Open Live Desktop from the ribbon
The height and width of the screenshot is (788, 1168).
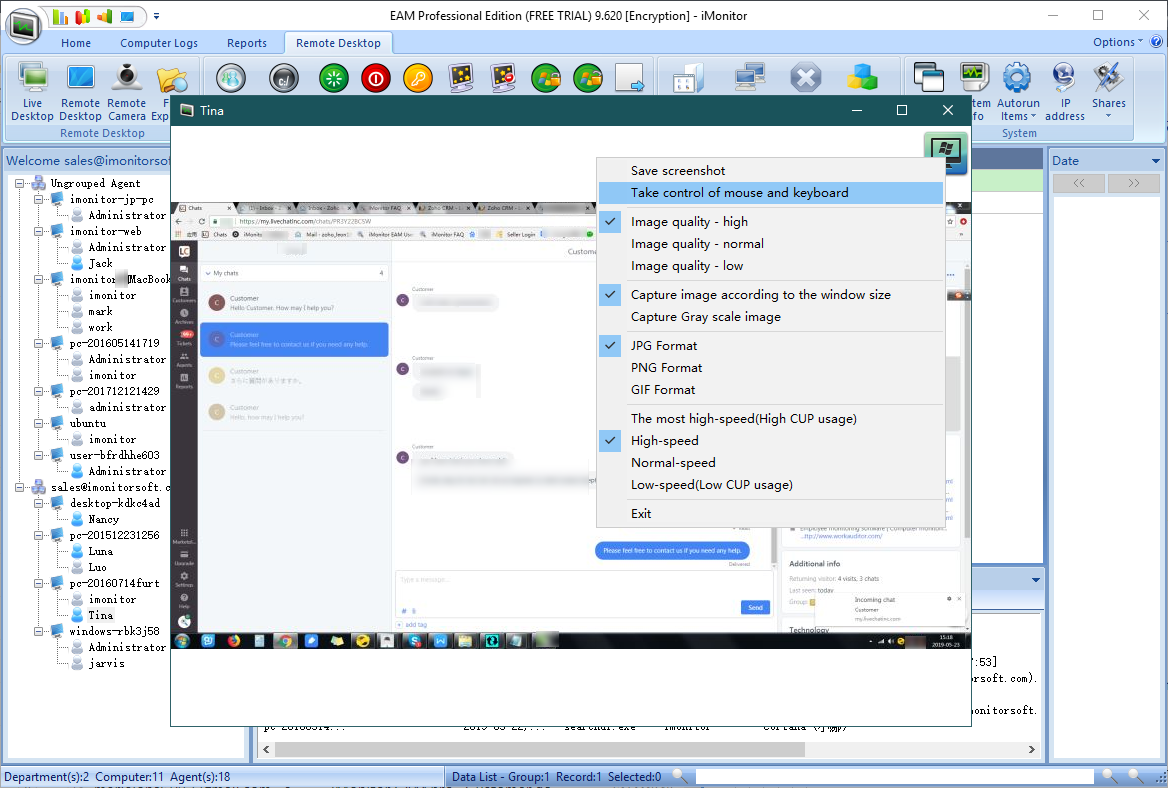(33, 92)
